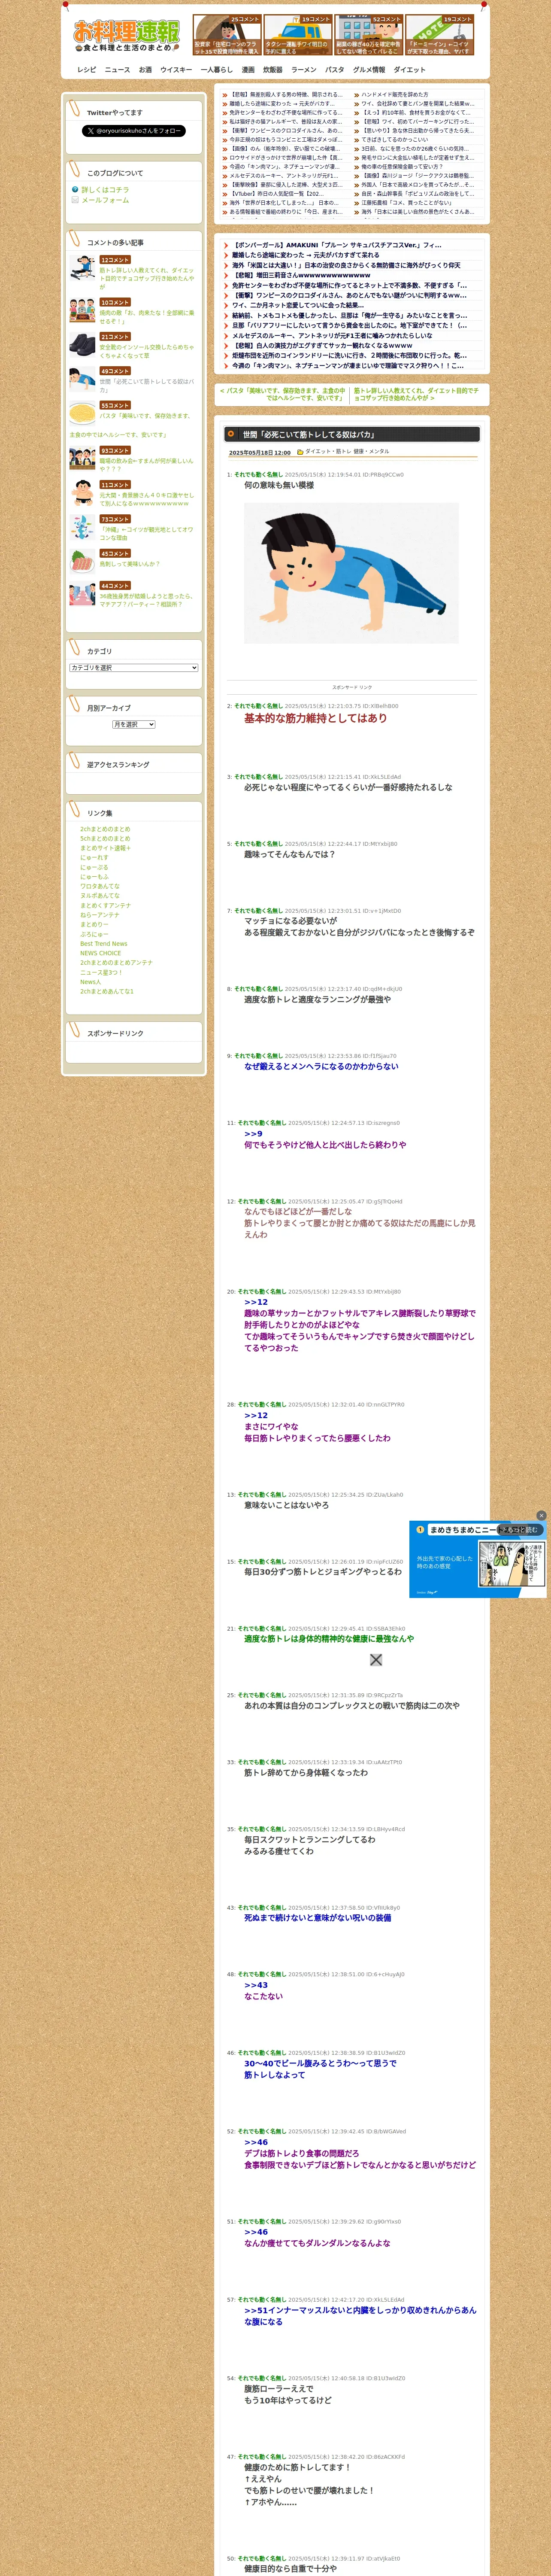Open the Okinawa thumbnail with 73コメント

[83, 527]
